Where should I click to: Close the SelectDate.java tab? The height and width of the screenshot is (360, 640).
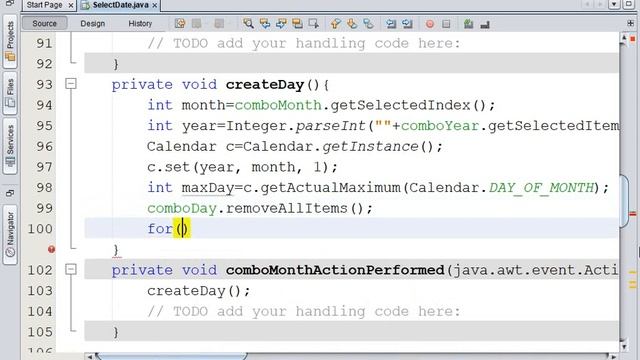(x=155, y=5)
